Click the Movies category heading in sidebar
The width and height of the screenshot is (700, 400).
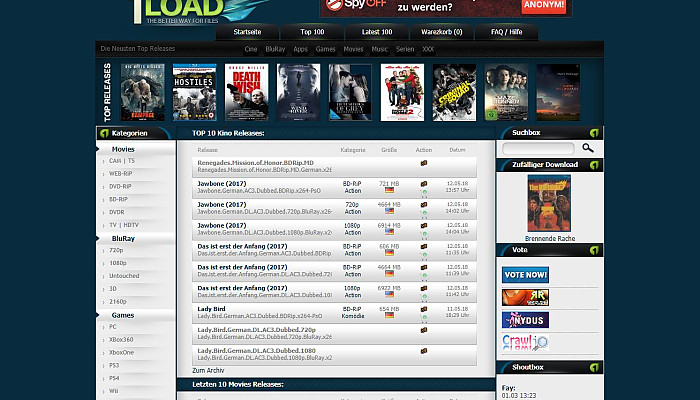(123, 149)
